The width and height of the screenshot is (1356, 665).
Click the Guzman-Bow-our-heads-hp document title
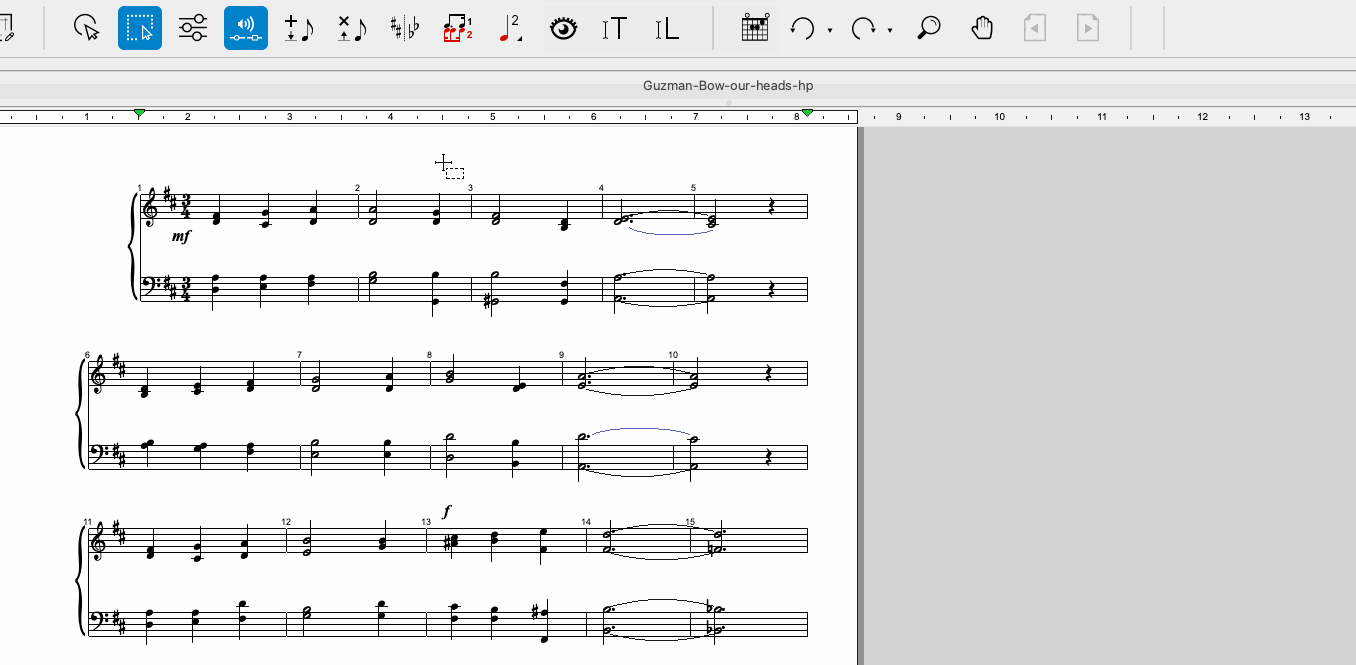click(727, 85)
